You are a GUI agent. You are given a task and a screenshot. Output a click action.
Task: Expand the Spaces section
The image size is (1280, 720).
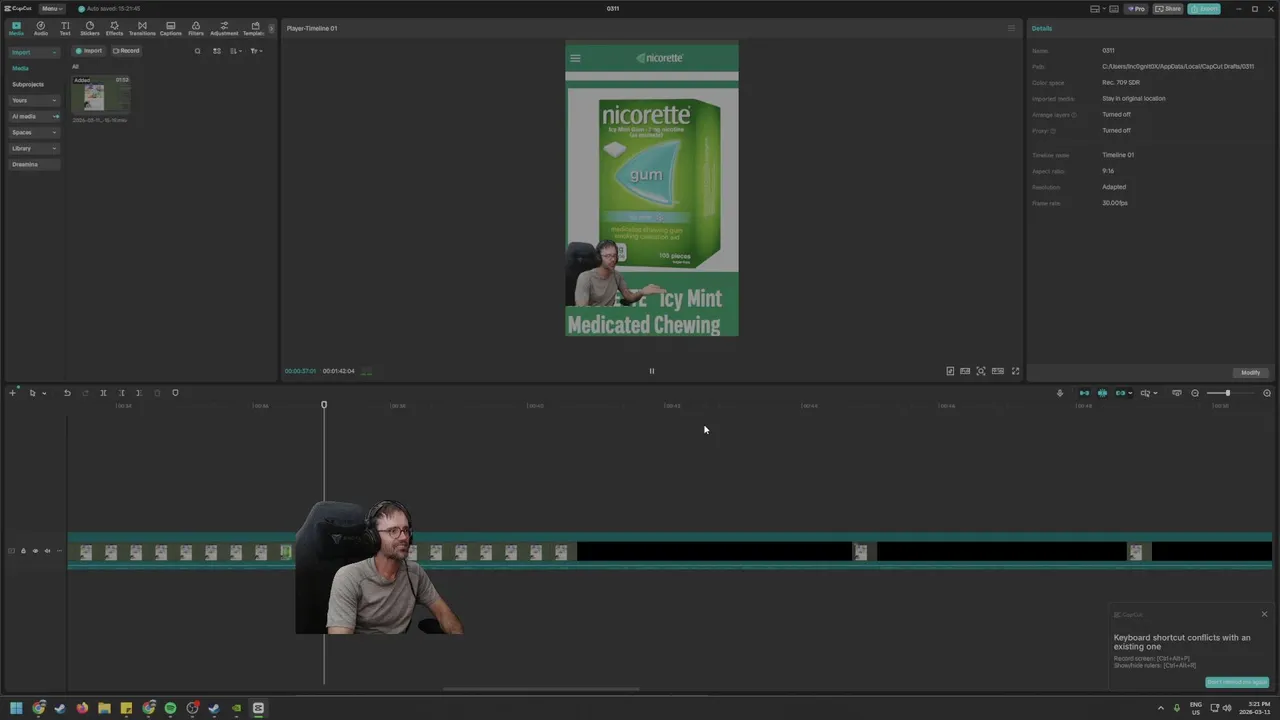[x=34, y=132]
